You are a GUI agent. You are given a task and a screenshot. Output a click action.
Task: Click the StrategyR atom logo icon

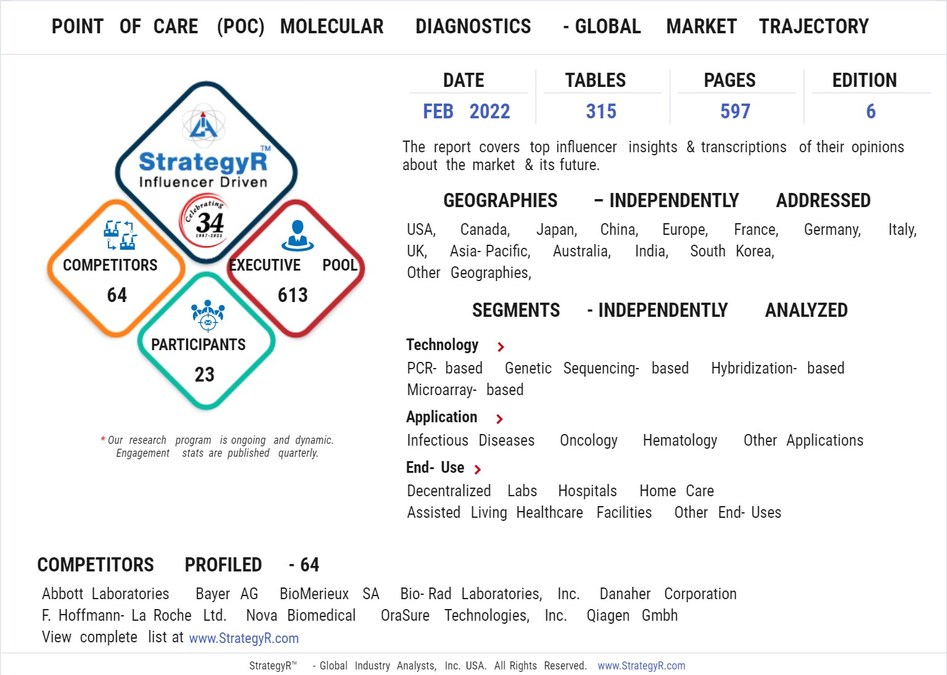point(204,125)
